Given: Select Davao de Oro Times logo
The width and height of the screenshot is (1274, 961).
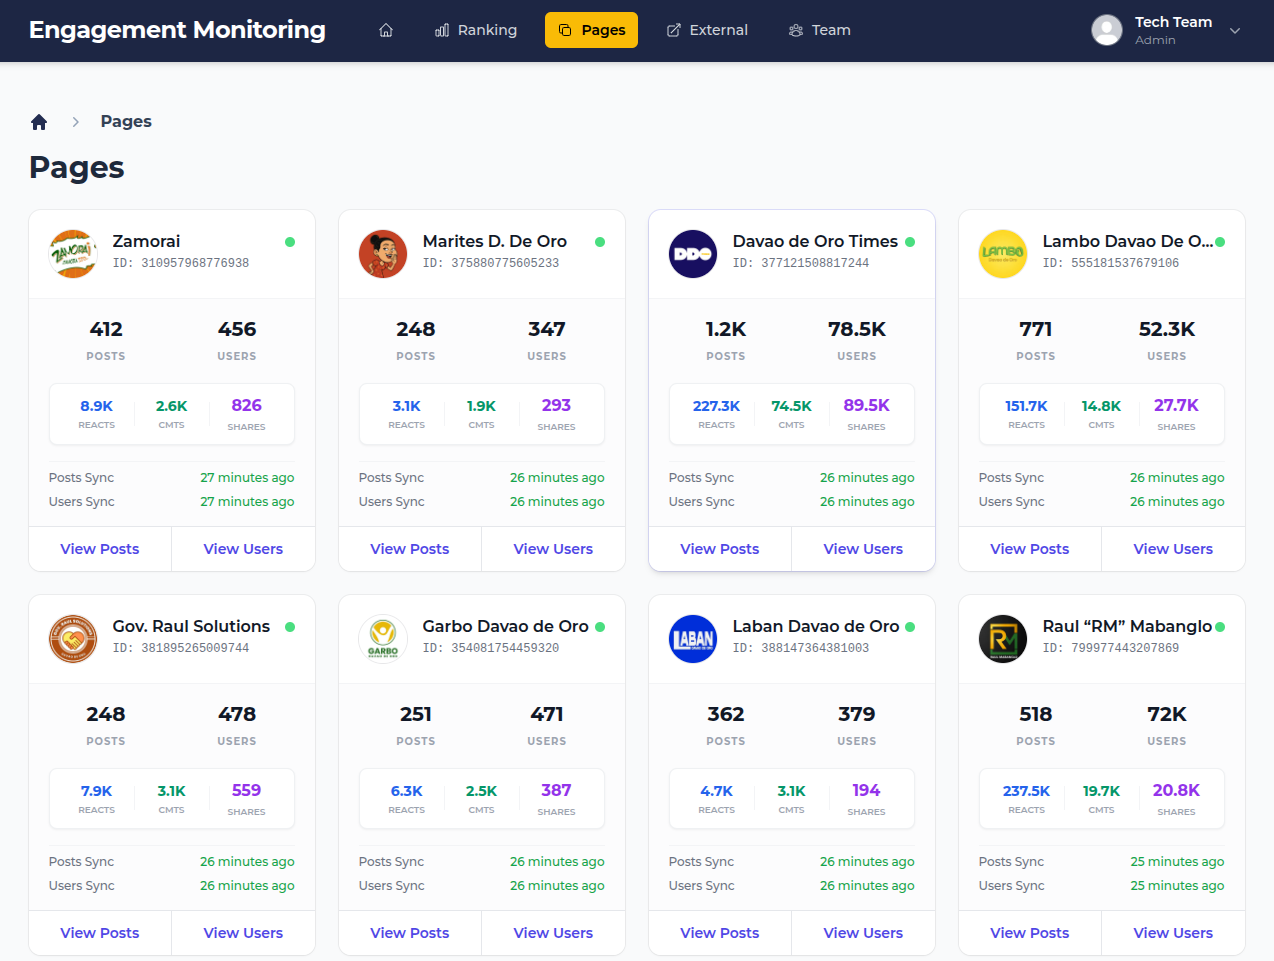Looking at the screenshot, I should pos(693,254).
